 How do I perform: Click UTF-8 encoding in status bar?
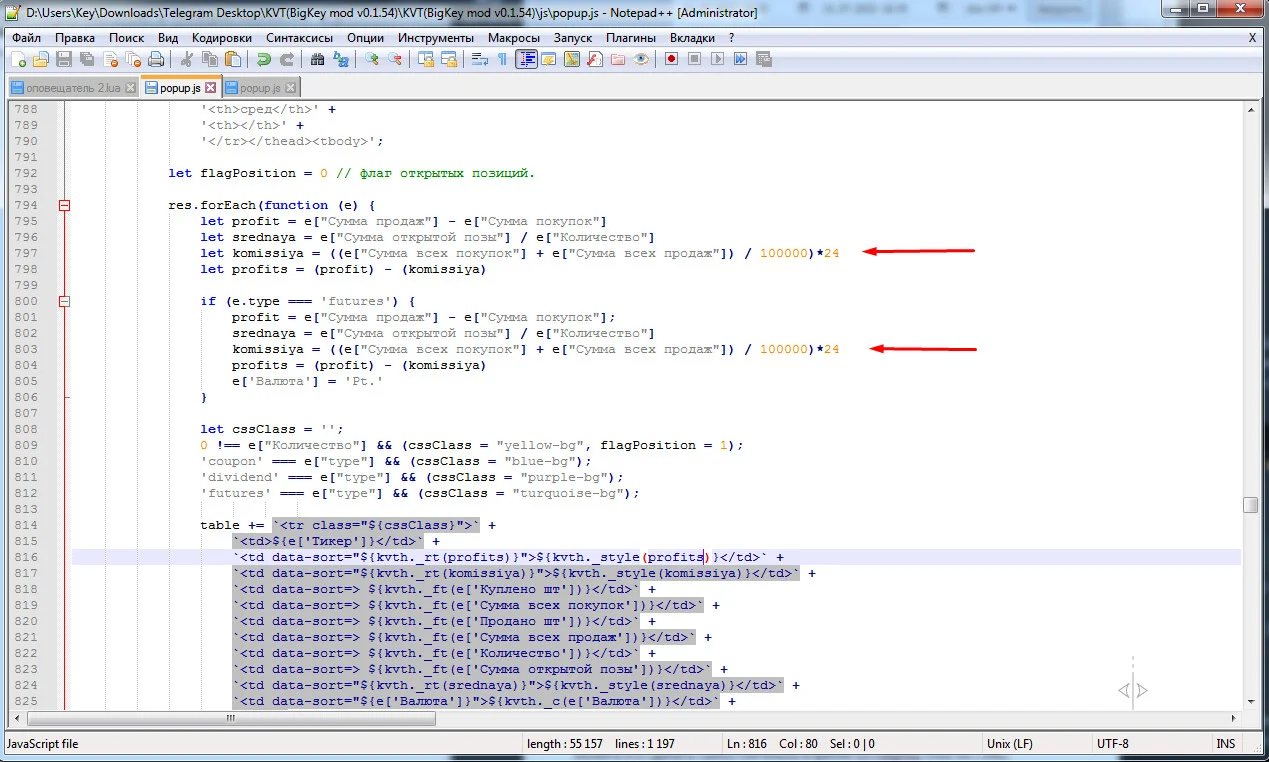1112,744
